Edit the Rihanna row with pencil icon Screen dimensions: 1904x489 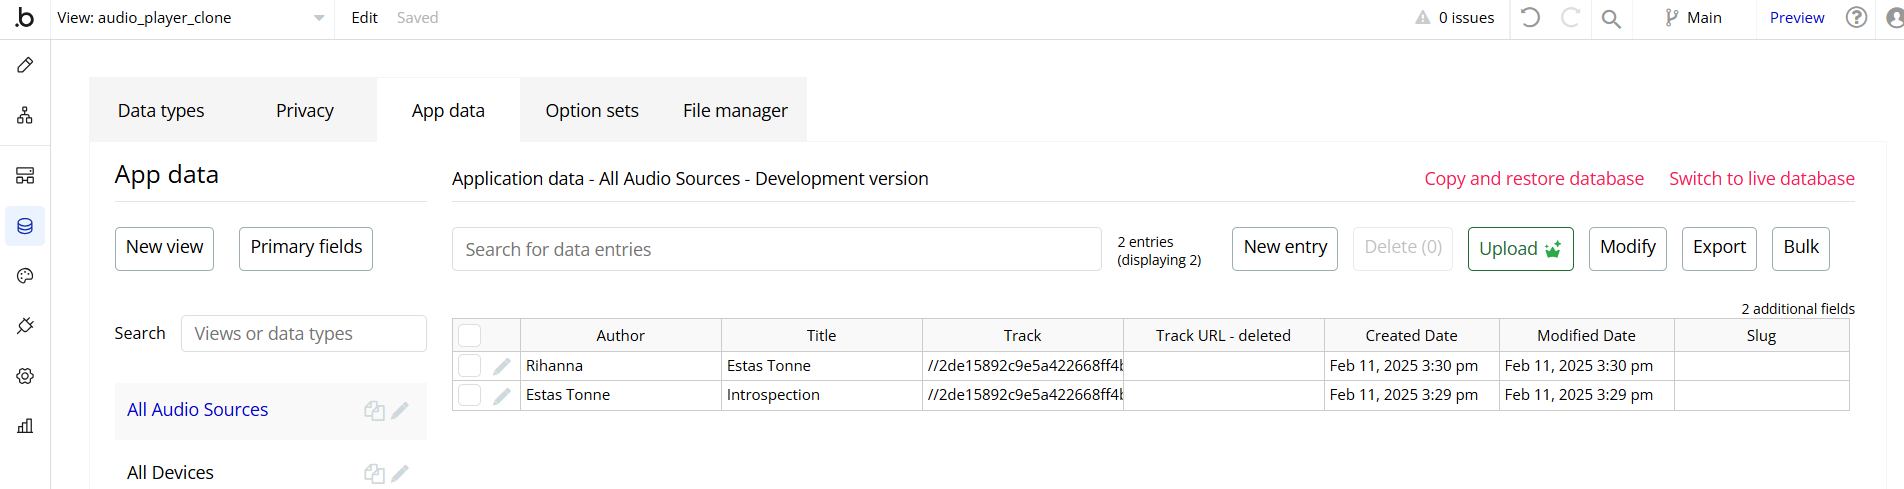[502, 366]
